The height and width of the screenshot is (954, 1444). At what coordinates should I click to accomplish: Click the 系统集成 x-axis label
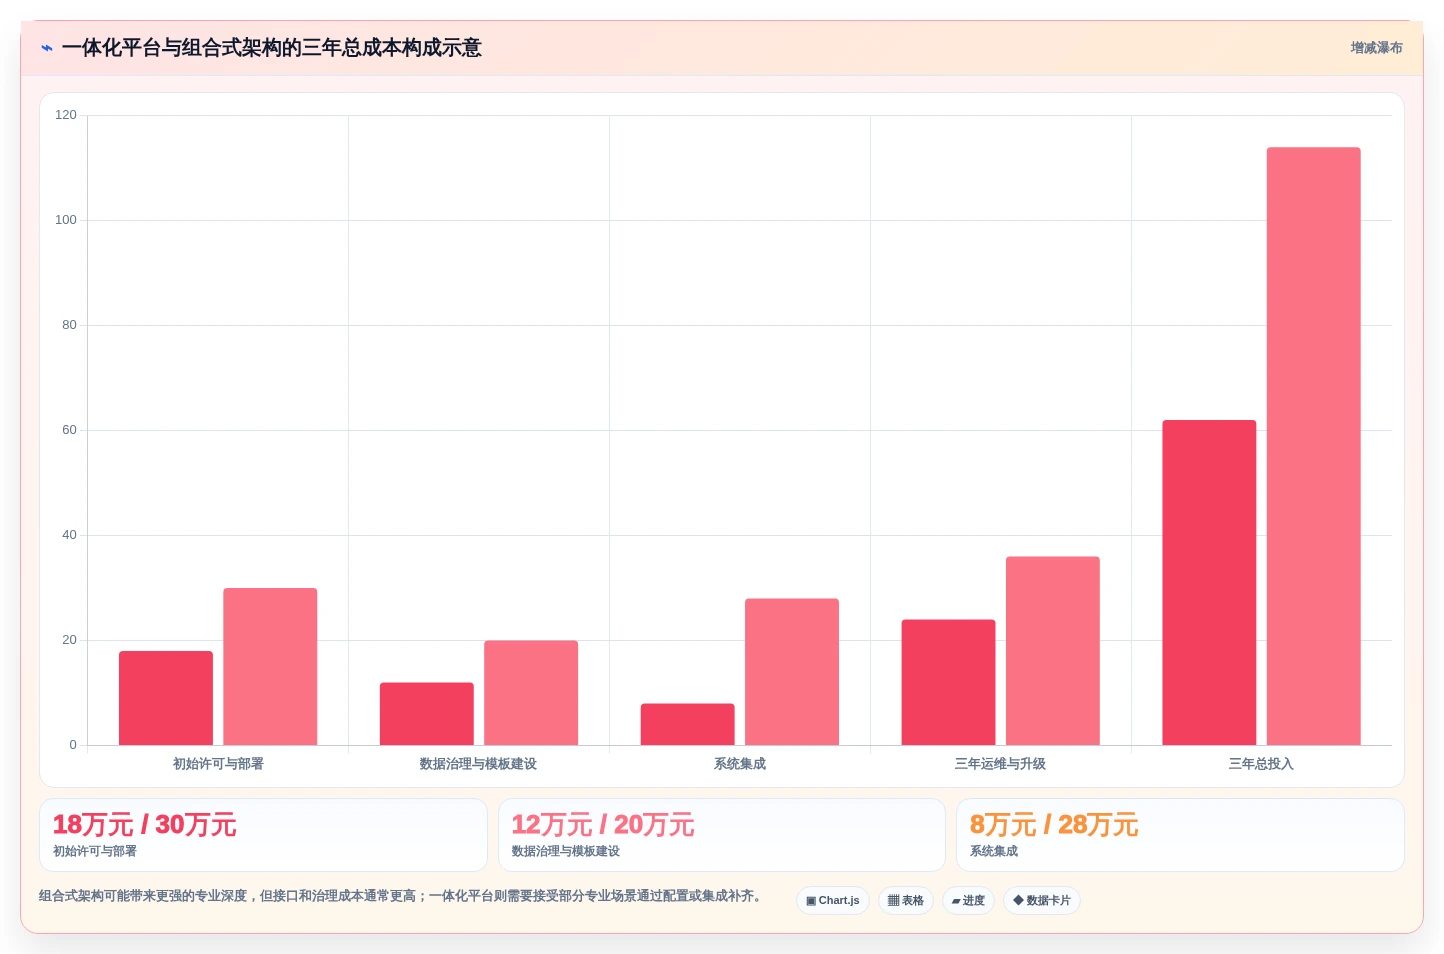click(740, 764)
